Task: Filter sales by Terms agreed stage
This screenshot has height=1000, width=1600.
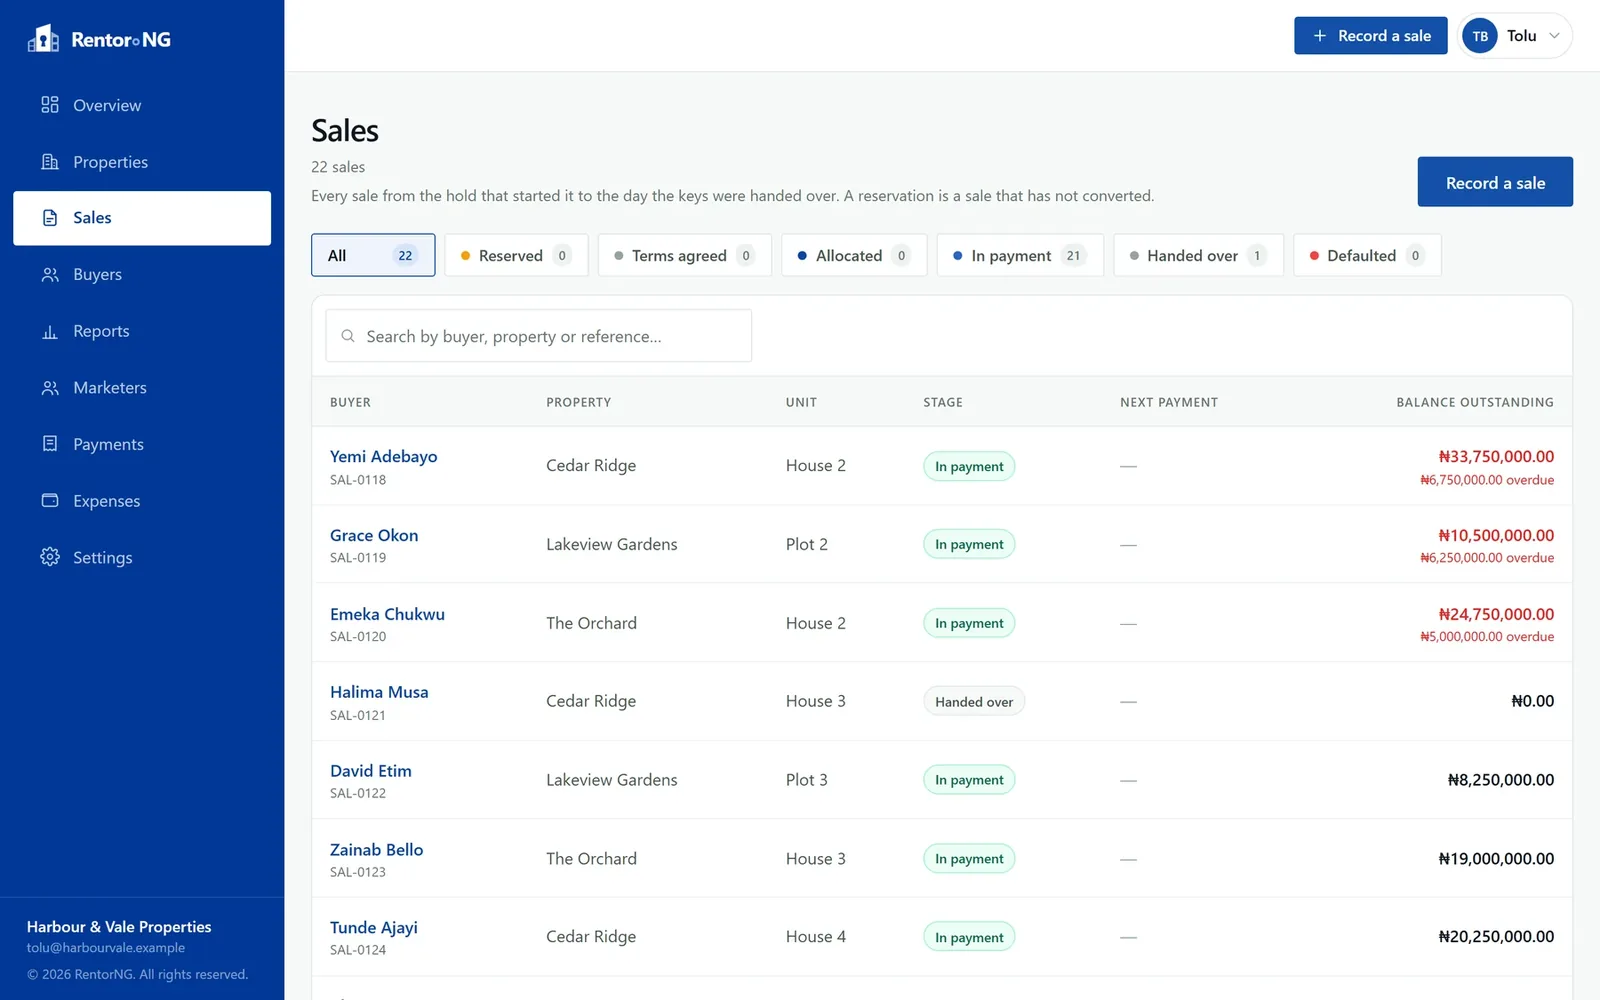Action: pyautogui.click(x=685, y=255)
